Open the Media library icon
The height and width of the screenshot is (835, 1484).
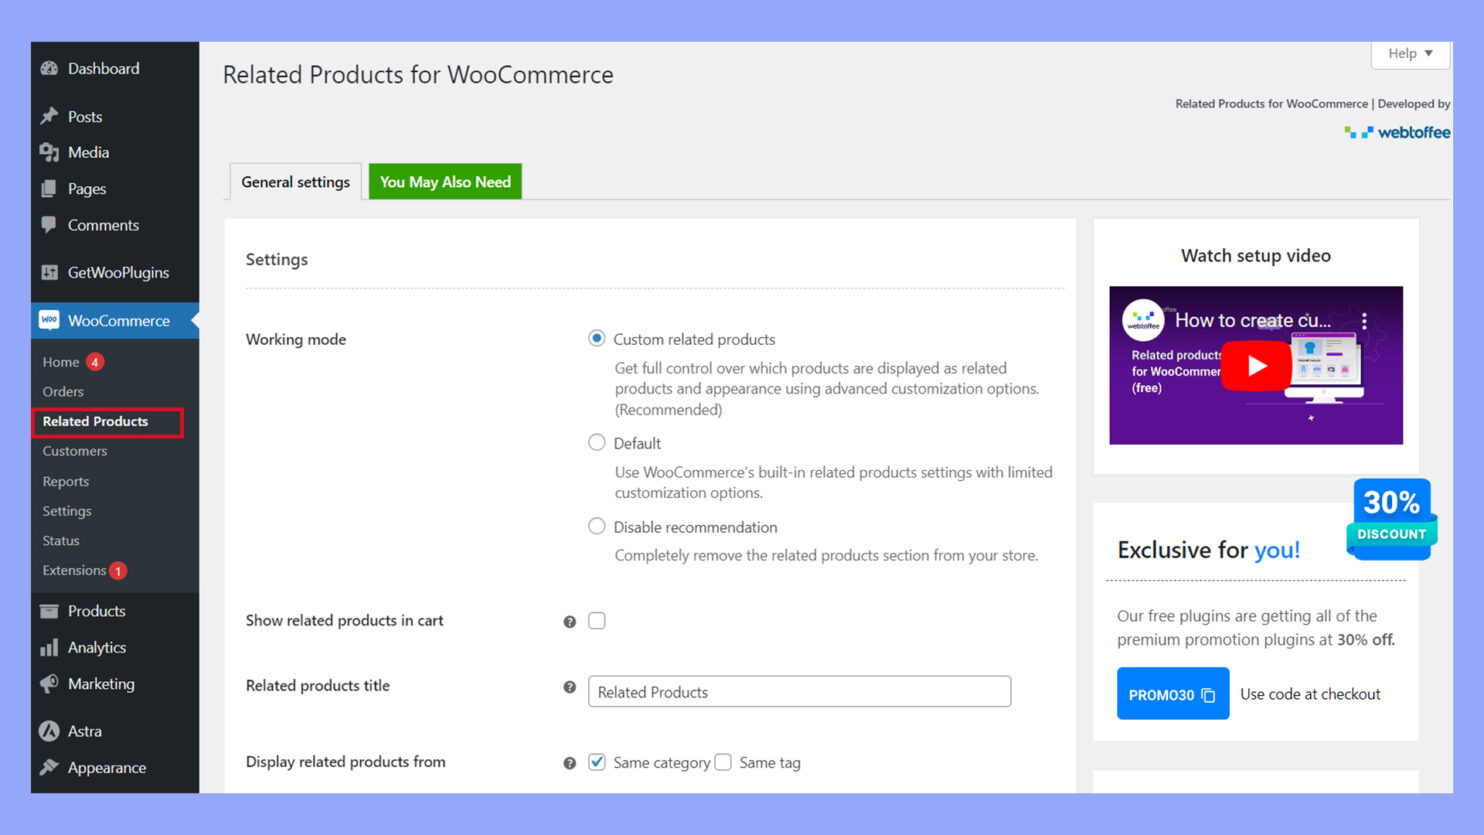49,152
